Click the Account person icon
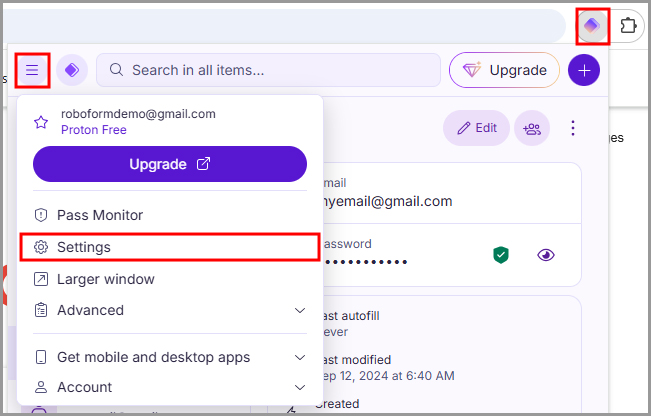 coord(41,387)
